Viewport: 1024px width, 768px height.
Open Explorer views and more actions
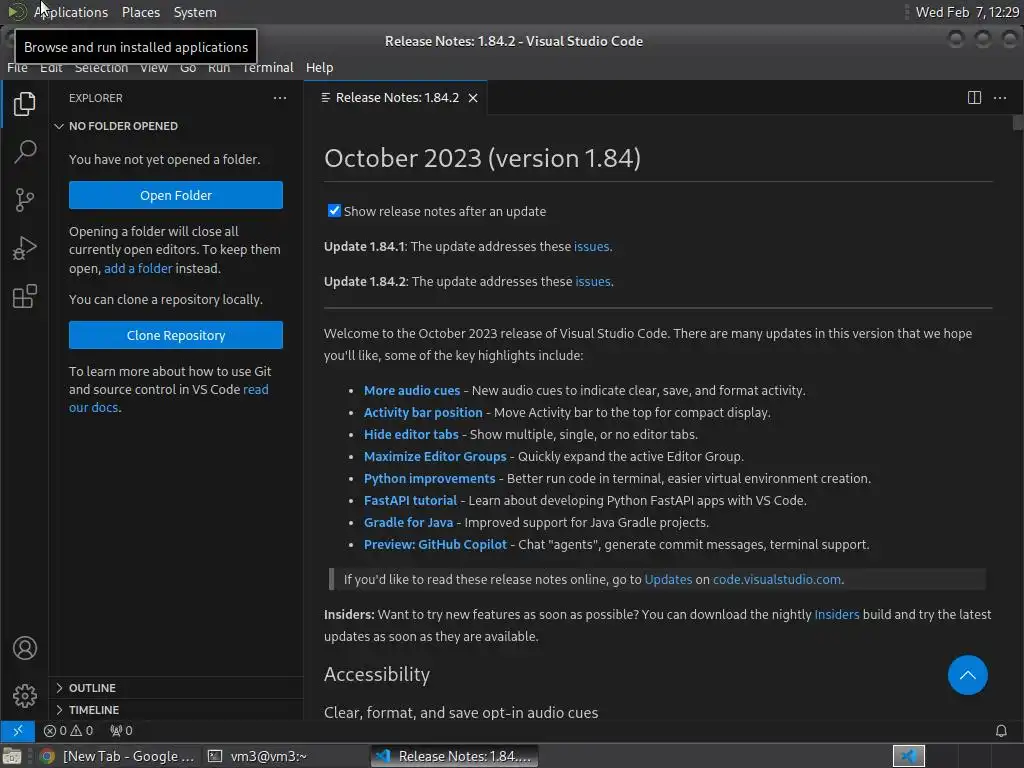point(280,98)
